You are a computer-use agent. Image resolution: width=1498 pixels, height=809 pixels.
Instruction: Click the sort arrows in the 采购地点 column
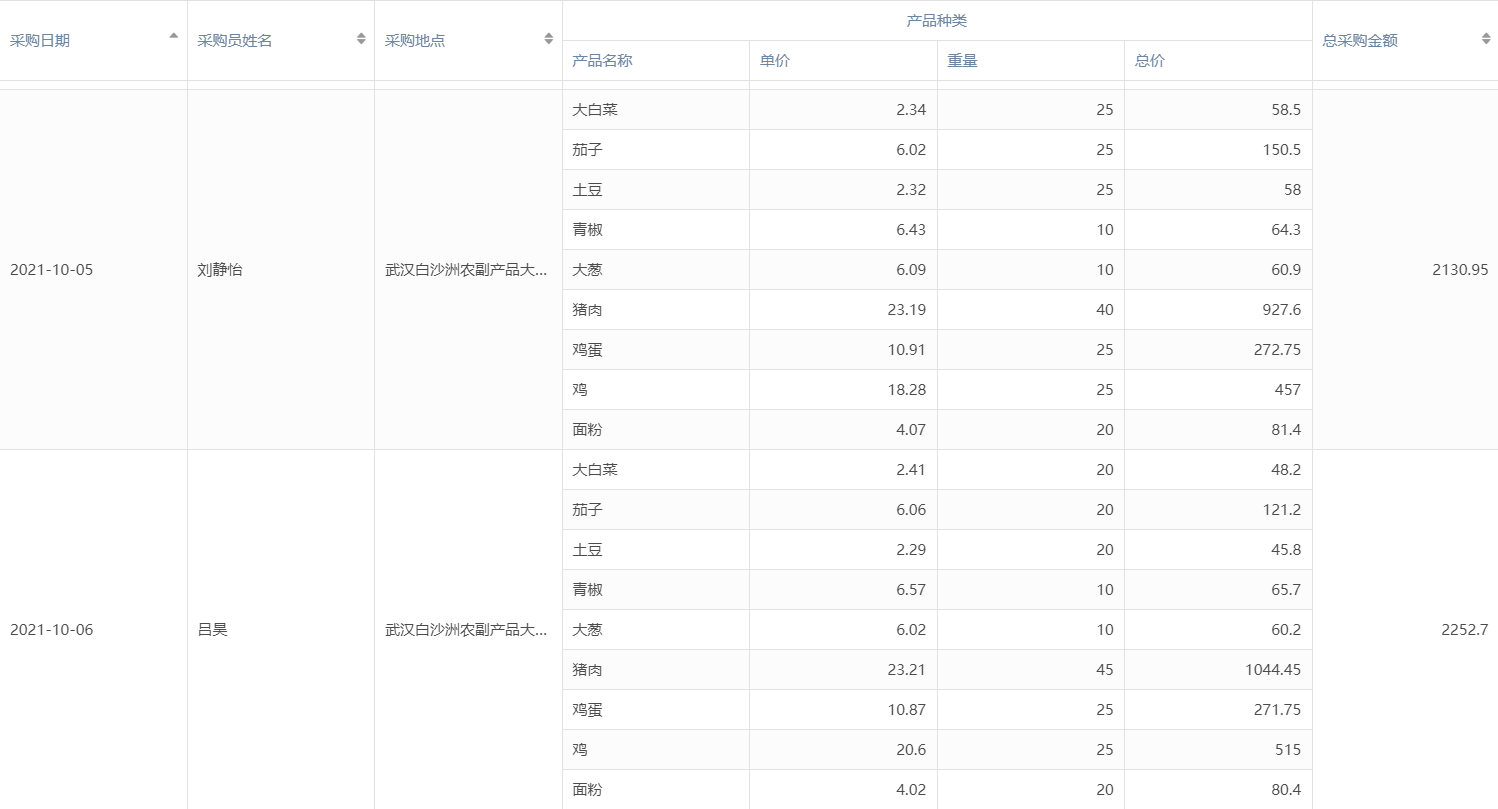(x=548, y=39)
